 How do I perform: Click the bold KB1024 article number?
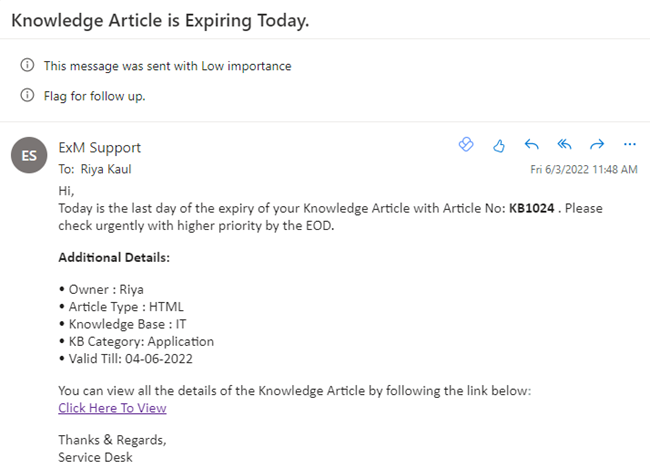coord(531,208)
